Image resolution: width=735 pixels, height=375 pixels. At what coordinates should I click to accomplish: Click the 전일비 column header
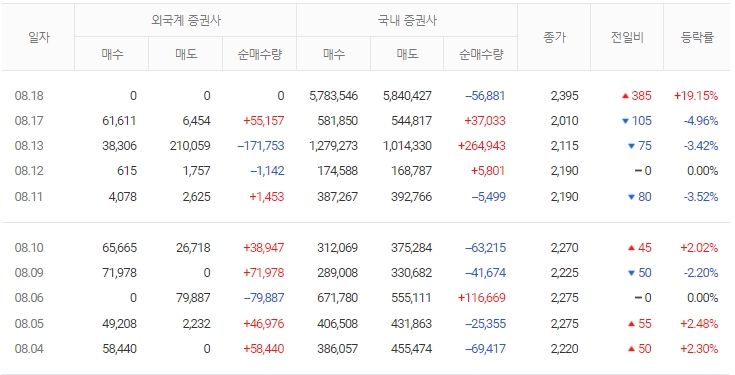pyautogui.click(x=627, y=38)
